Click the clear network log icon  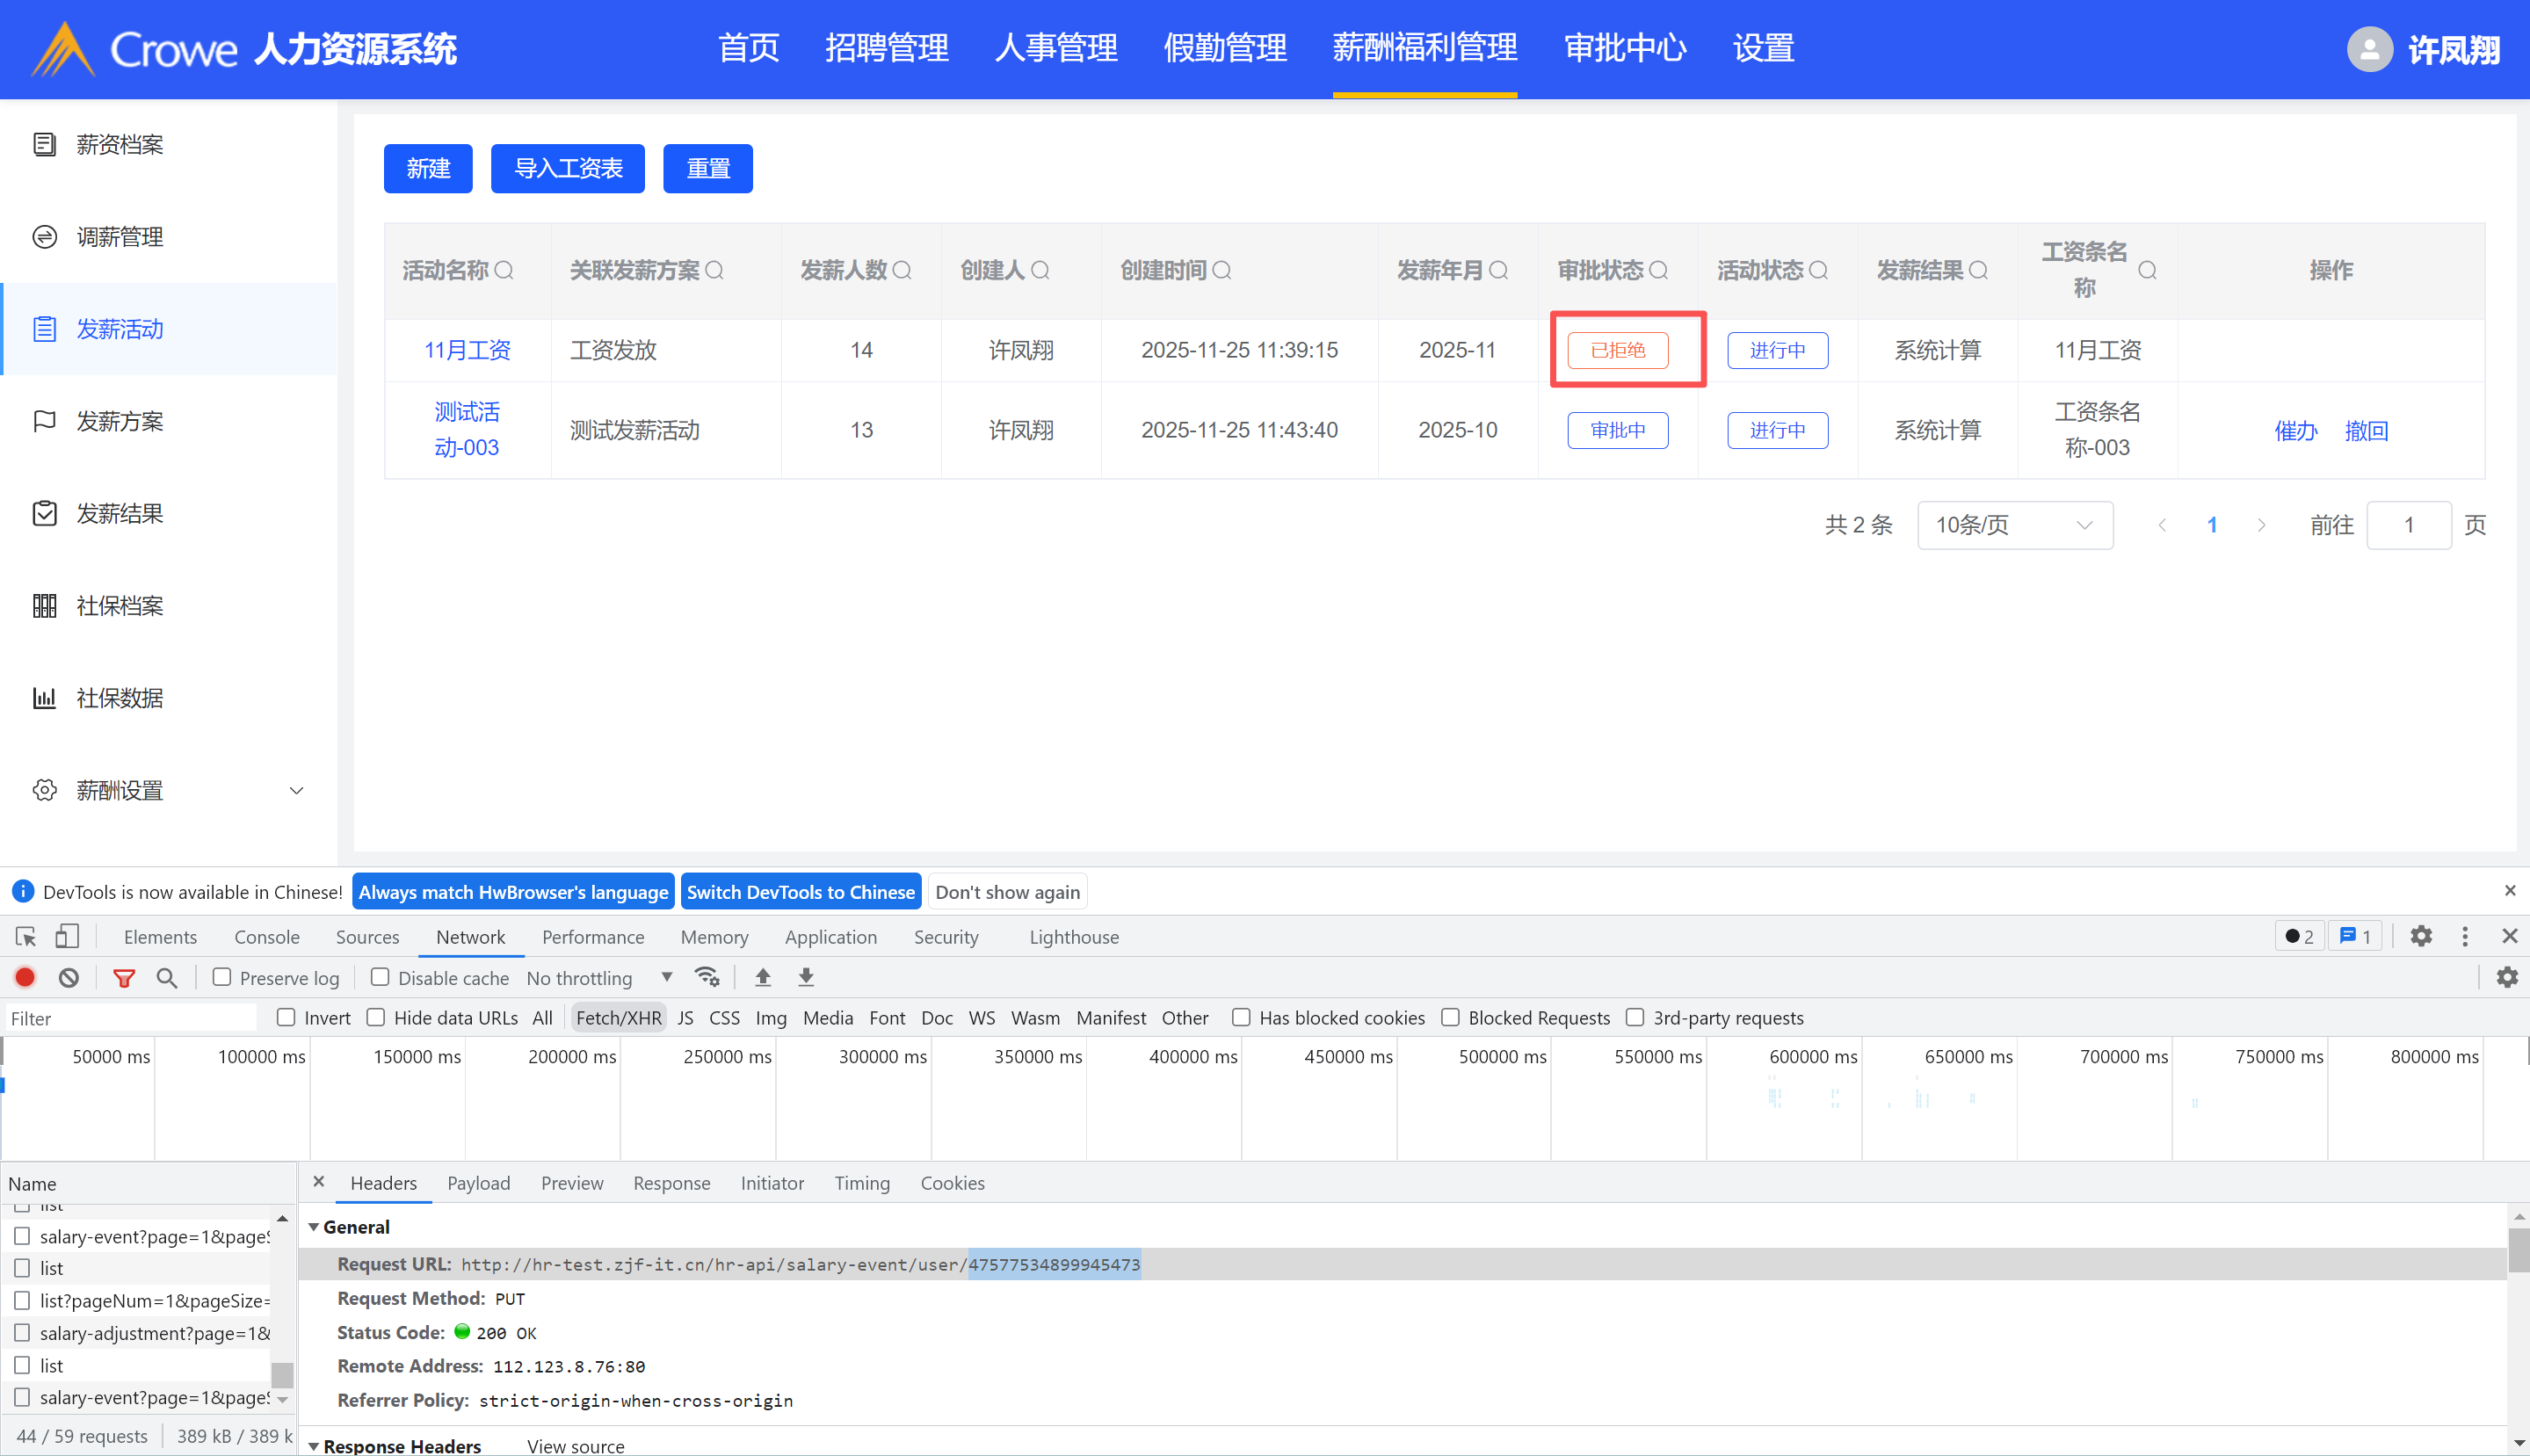[x=68, y=977]
